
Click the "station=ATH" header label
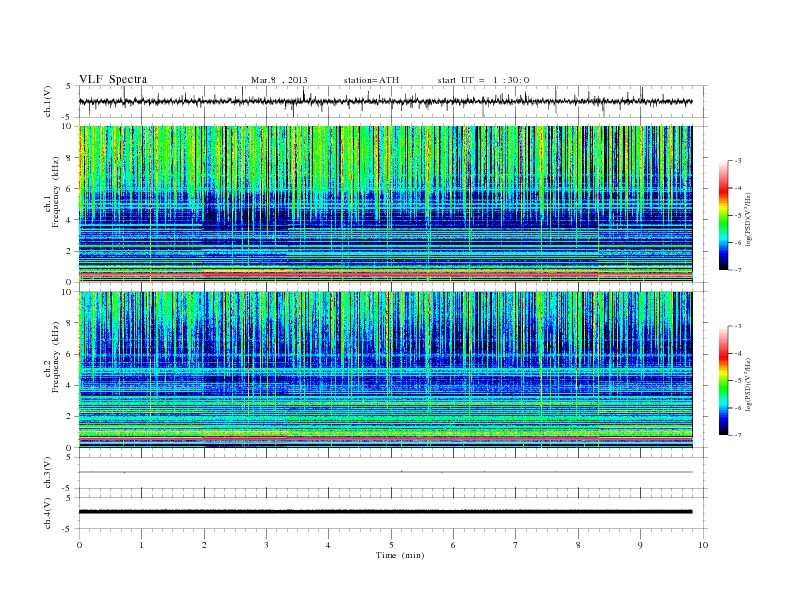tap(371, 80)
